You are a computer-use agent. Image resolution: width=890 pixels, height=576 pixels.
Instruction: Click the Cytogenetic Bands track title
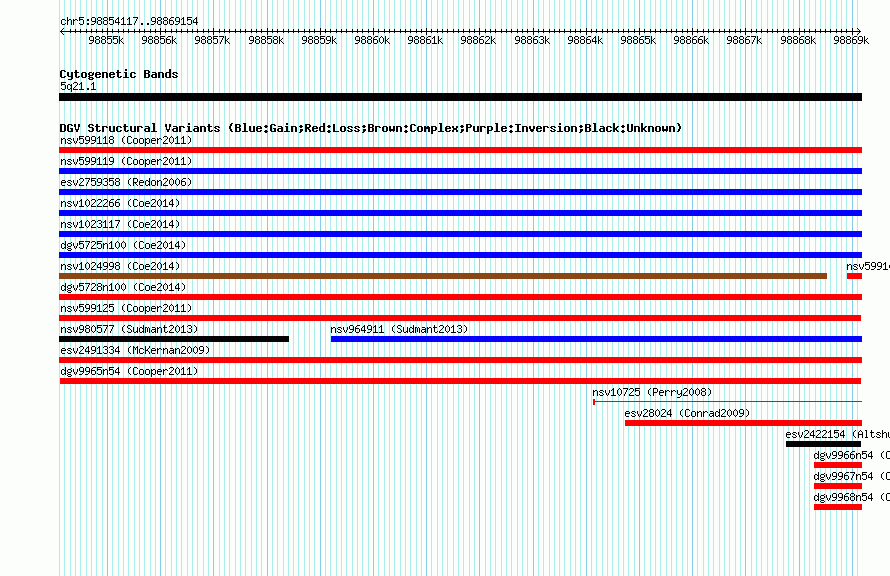pyautogui.click(x=119, y=74)
